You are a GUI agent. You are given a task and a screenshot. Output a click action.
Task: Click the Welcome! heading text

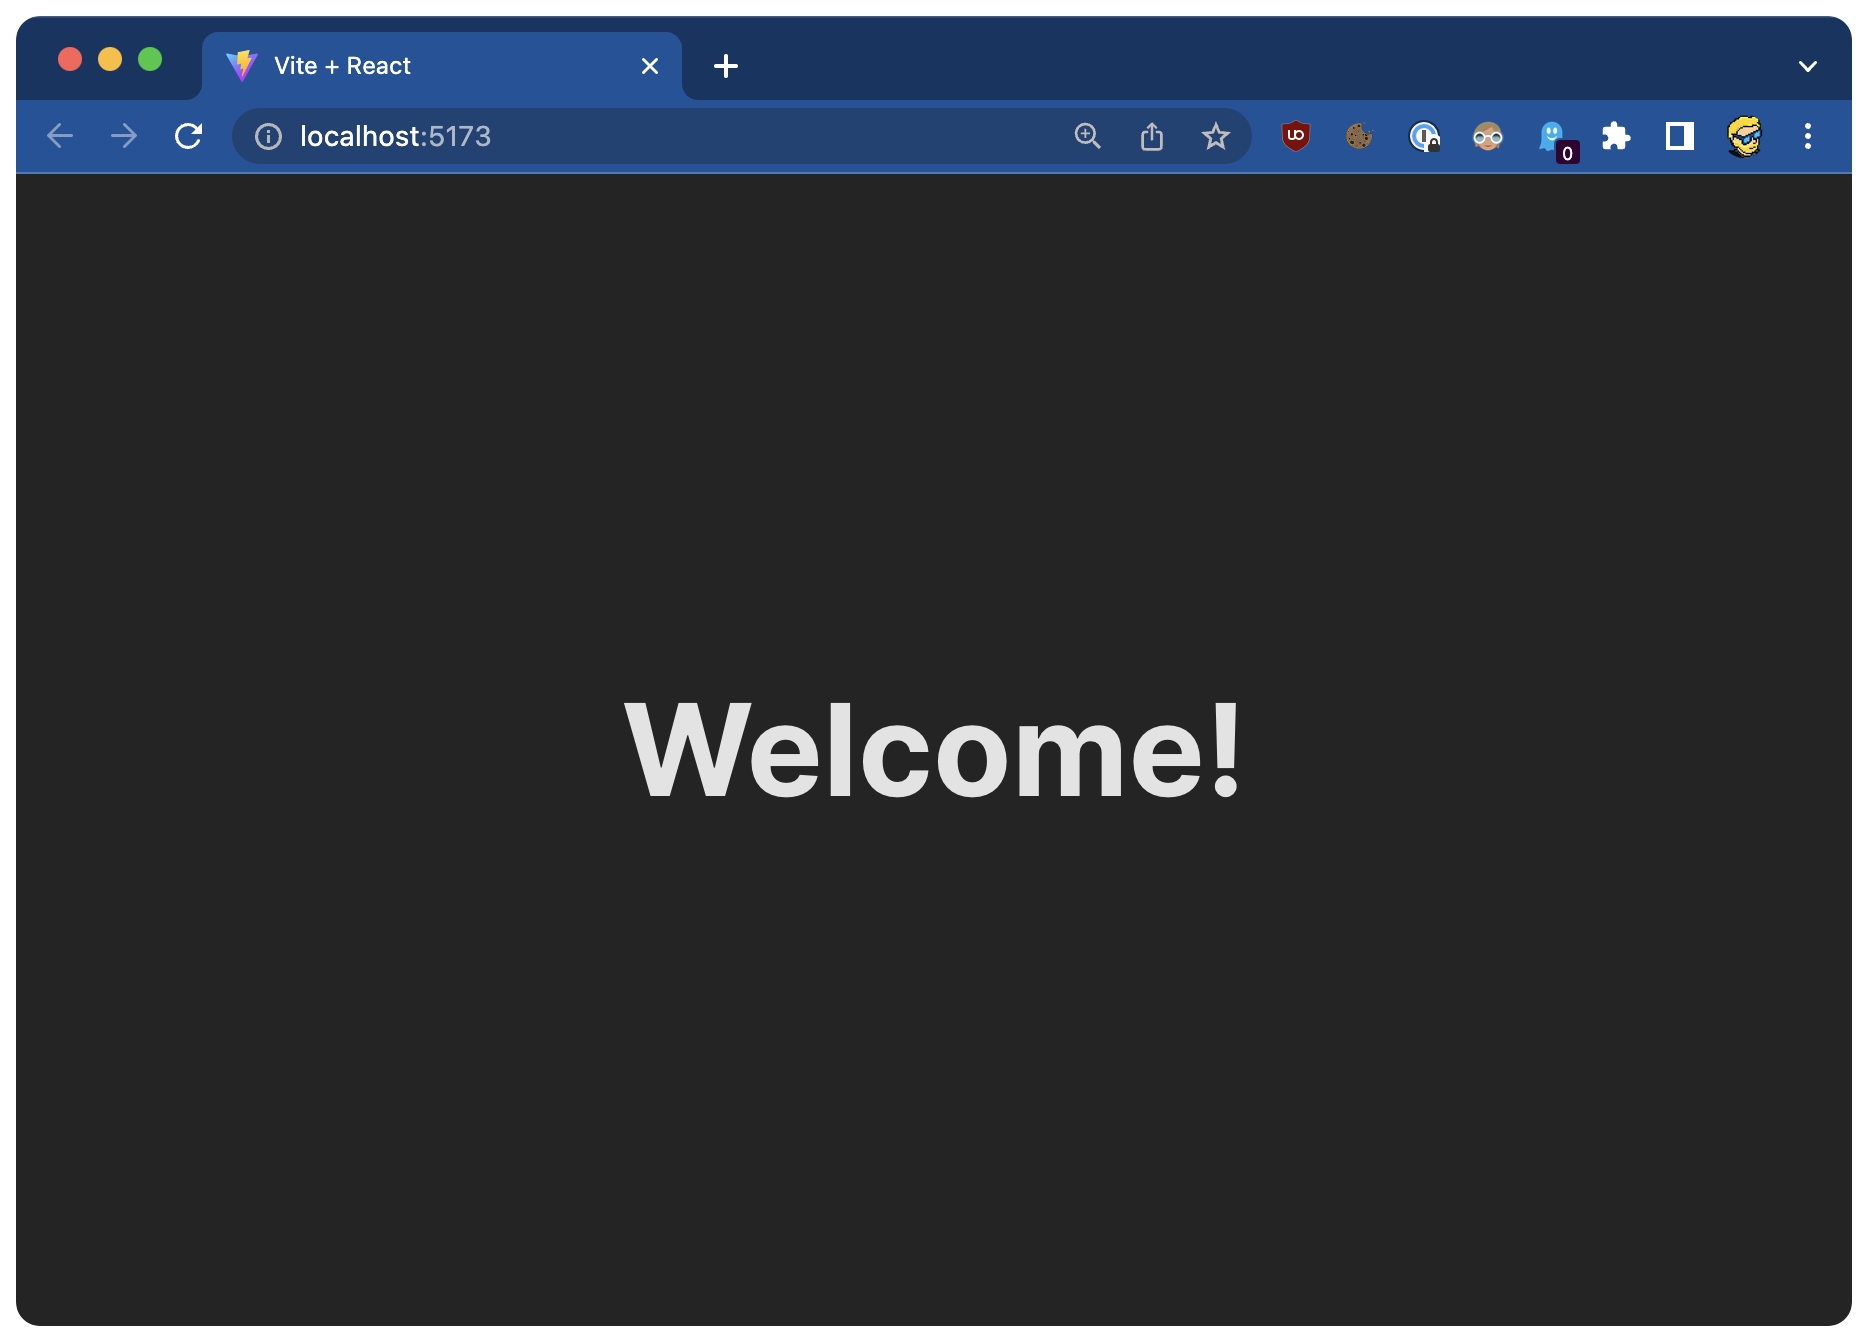[x=933, y=750]
